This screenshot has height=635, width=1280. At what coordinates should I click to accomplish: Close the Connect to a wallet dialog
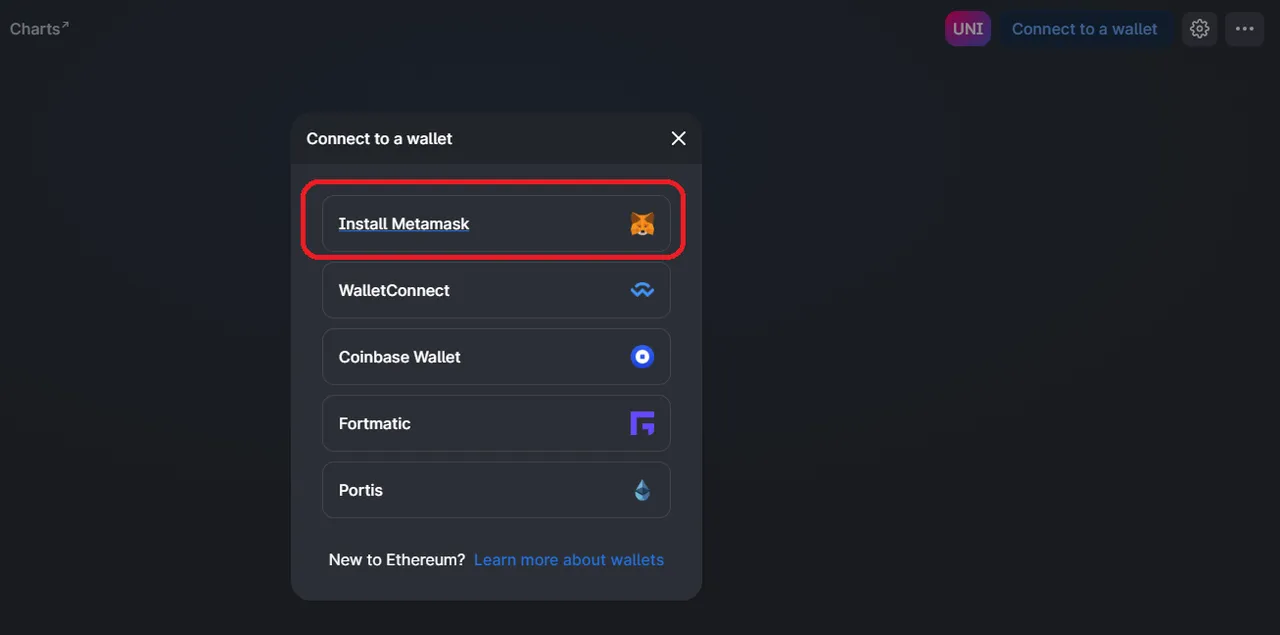click(678, 138)
